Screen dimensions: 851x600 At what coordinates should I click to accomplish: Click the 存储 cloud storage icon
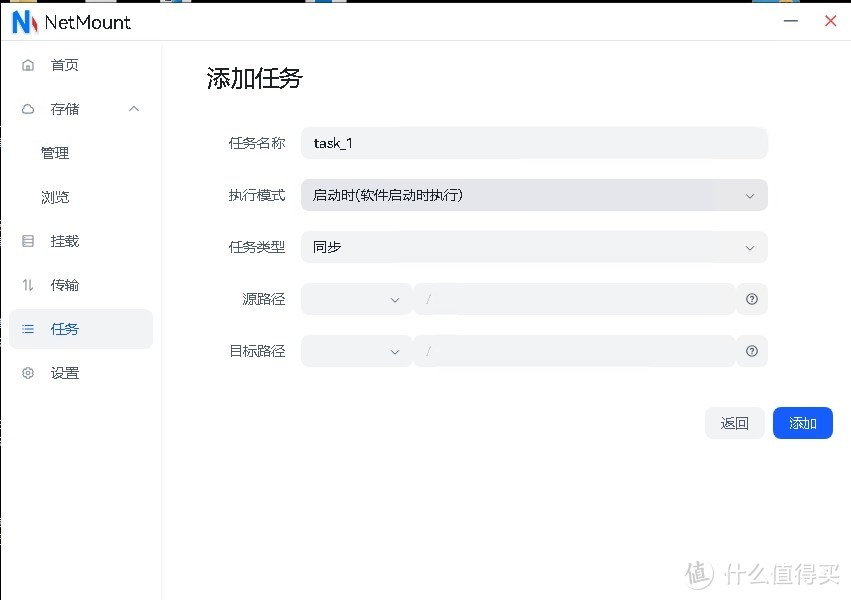pos(27,109)
